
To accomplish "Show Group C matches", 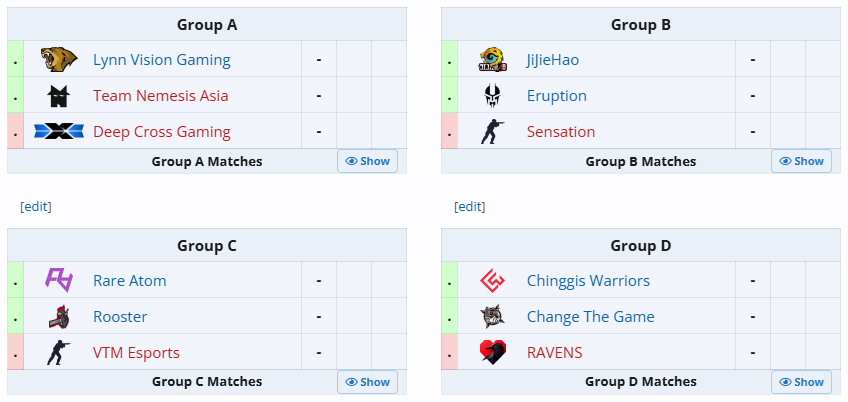I will pos(367,382).
